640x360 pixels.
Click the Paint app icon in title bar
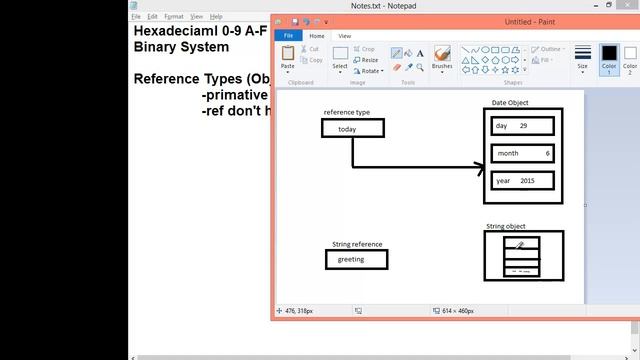(x=278, y=22)
